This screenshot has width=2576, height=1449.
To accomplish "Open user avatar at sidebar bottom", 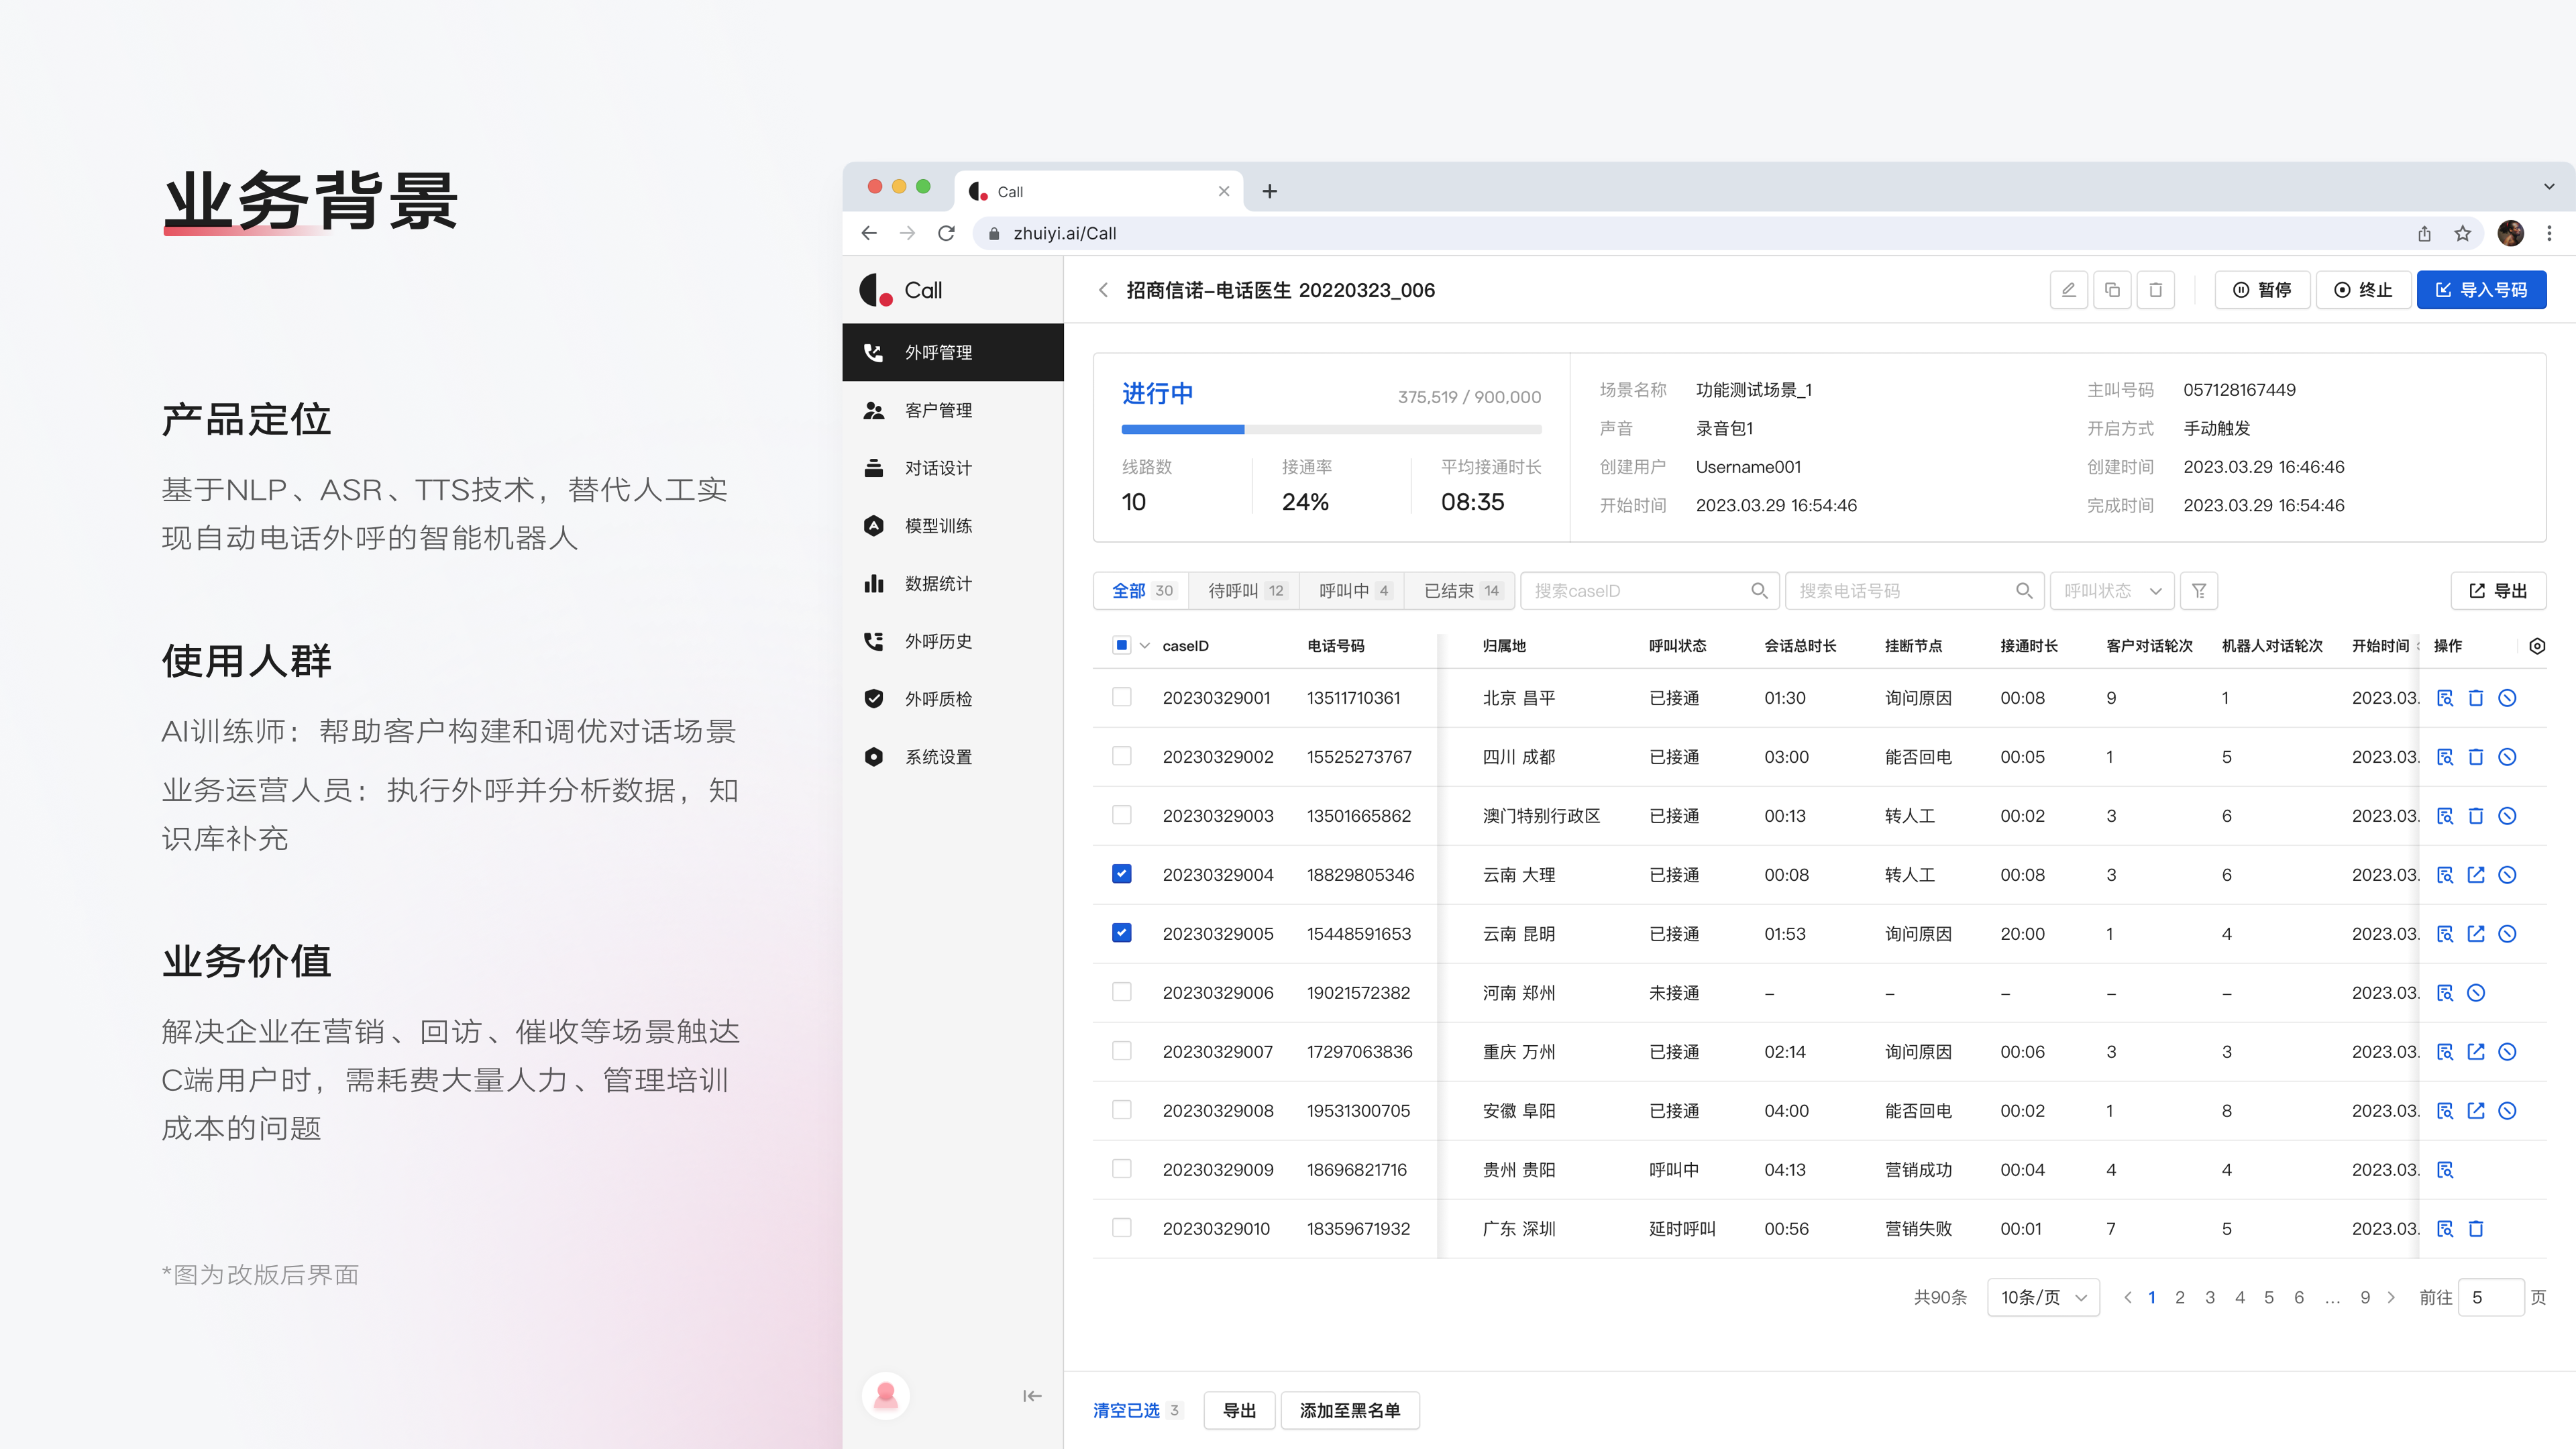I will pos(885,1395).
